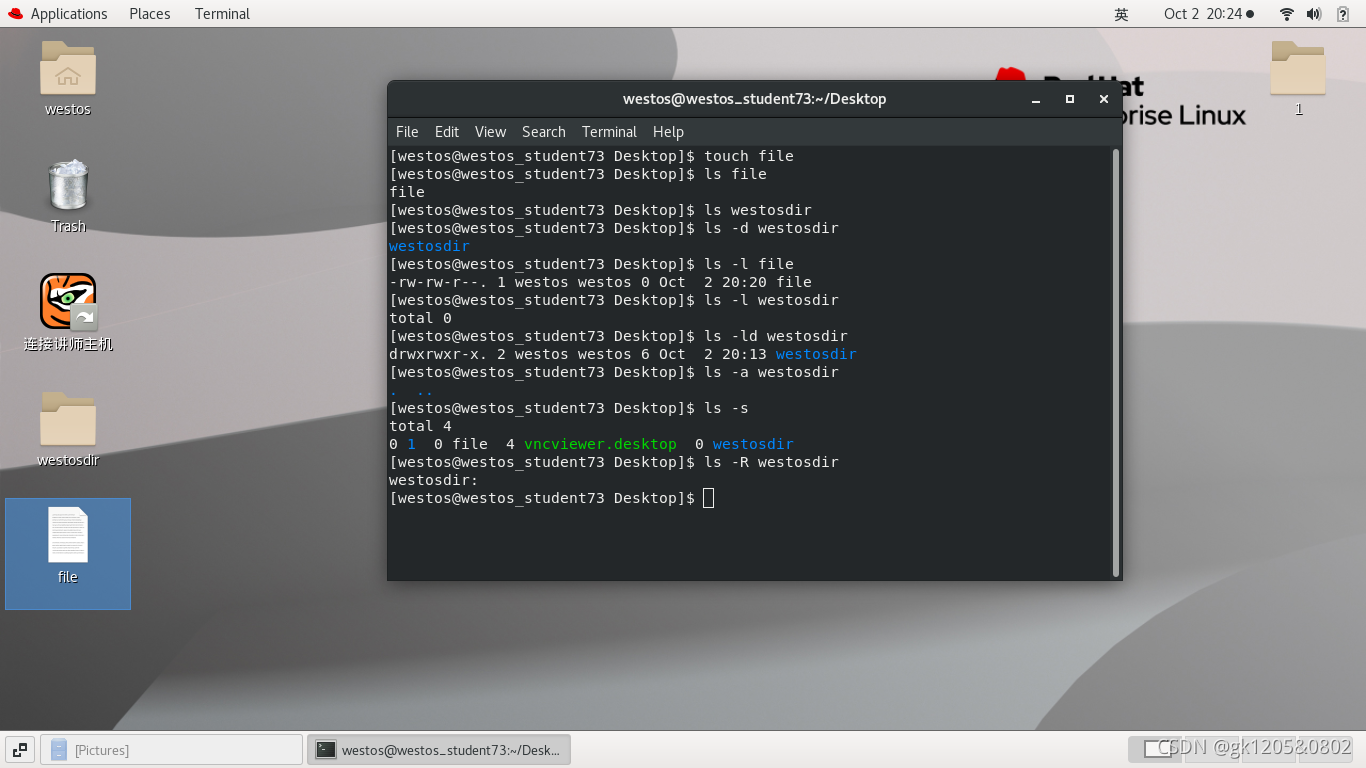Open the Wi-Fi network status icon
The image size is (1366, 768).
(x=1287, y=14)
